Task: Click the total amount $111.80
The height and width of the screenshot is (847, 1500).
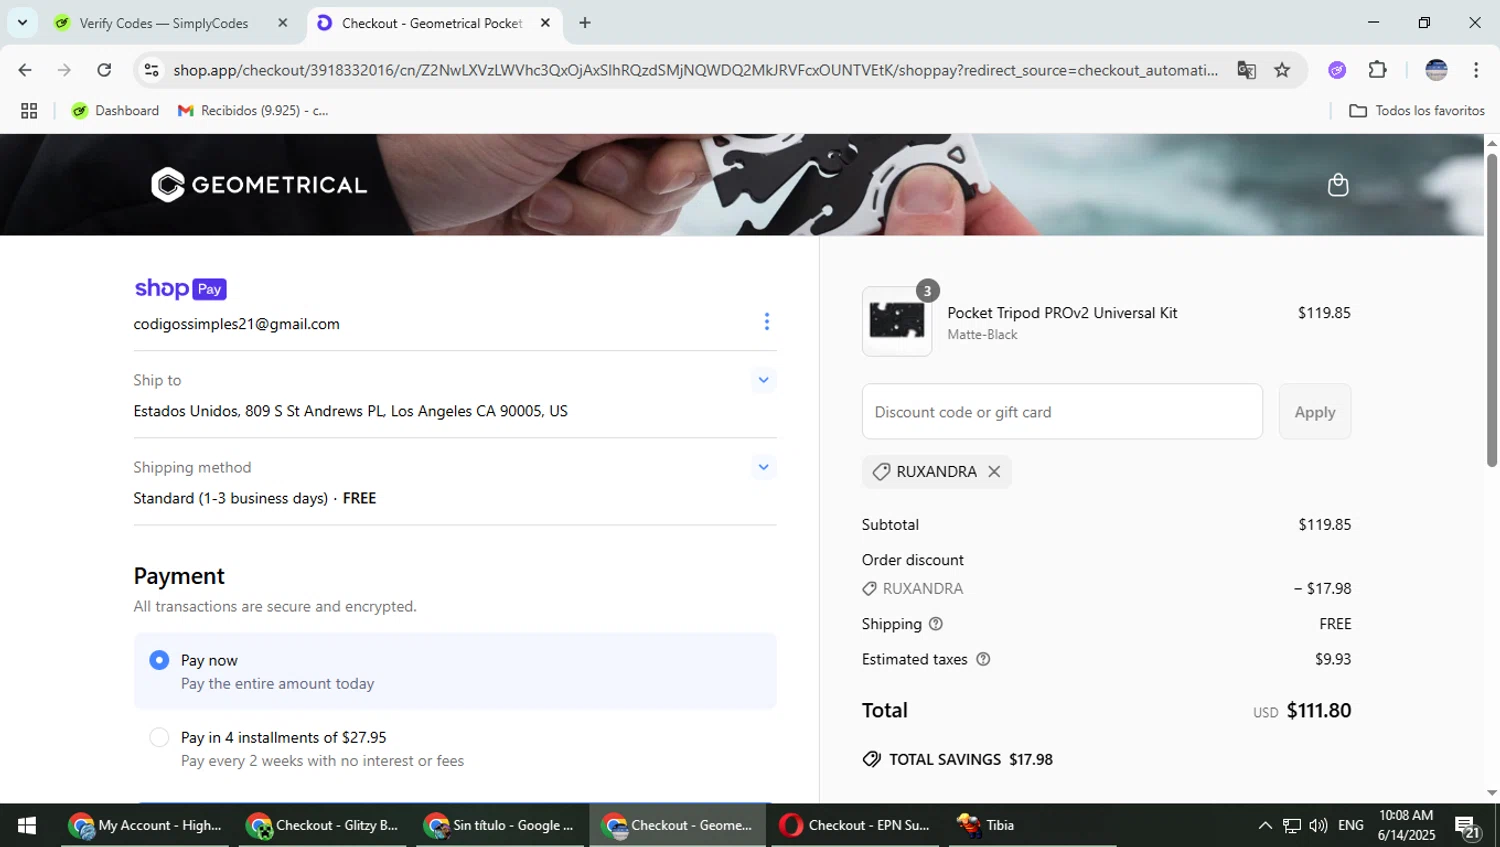Action: tap(1319, 711)
